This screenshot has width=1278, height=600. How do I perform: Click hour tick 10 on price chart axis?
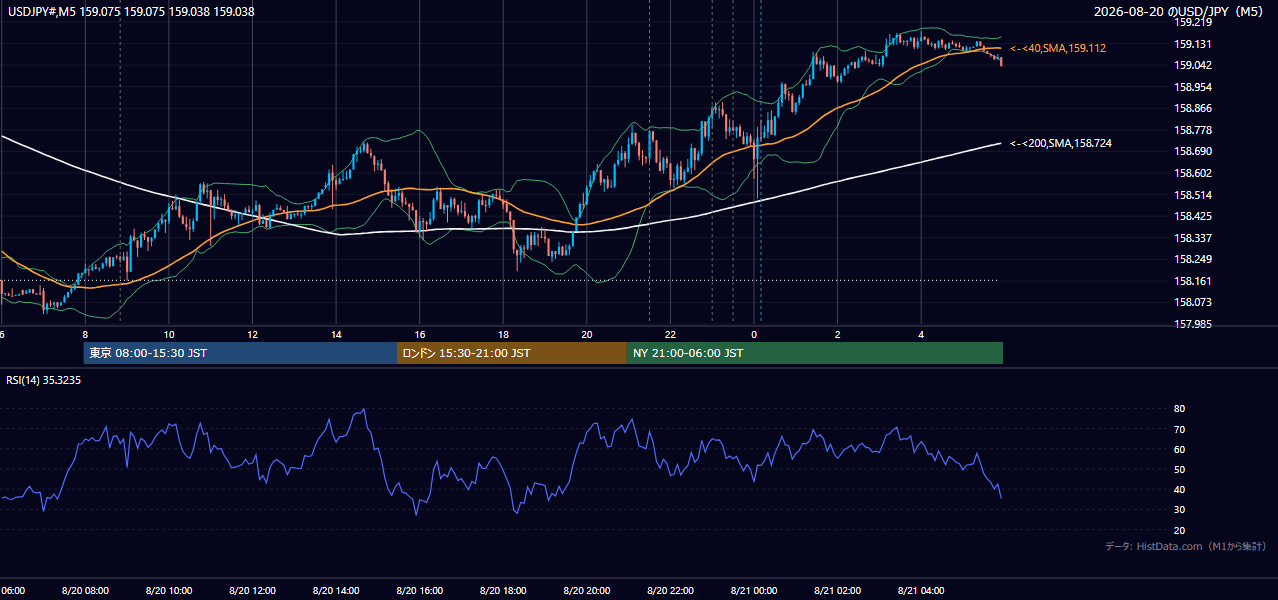click(x=169, y=335)
